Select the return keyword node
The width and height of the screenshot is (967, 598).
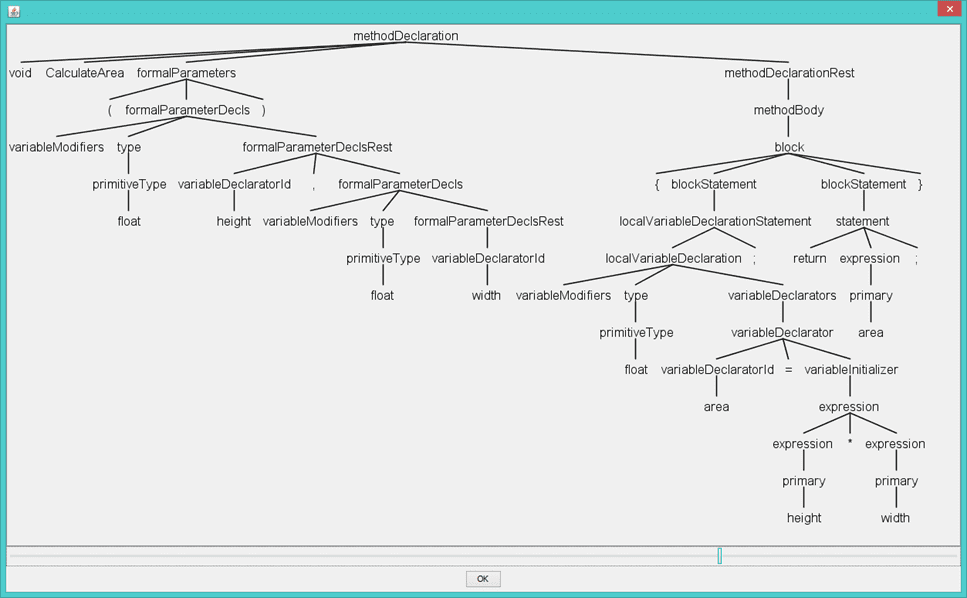(x=810, y=258)
